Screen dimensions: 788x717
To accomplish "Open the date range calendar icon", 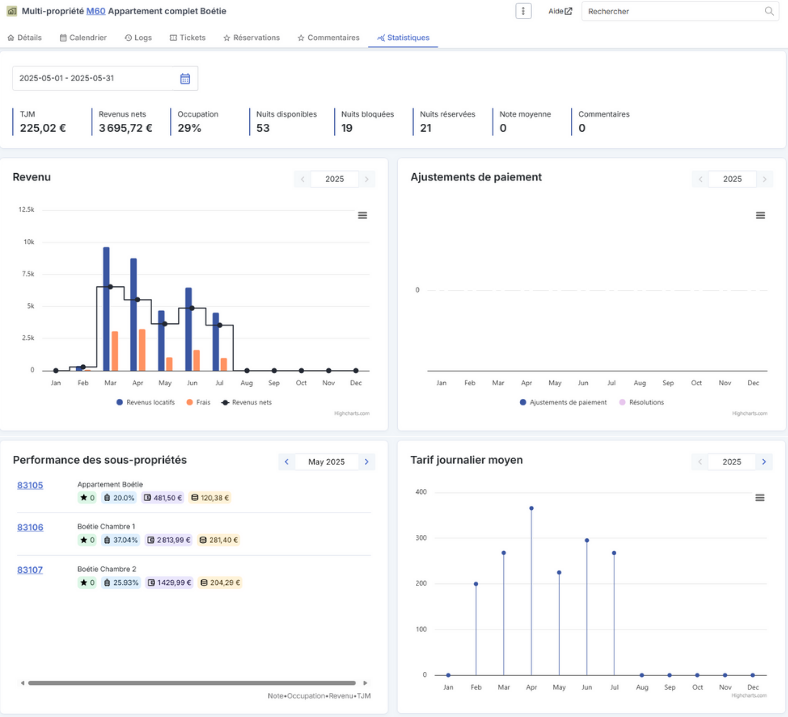I will coord(185,78).
